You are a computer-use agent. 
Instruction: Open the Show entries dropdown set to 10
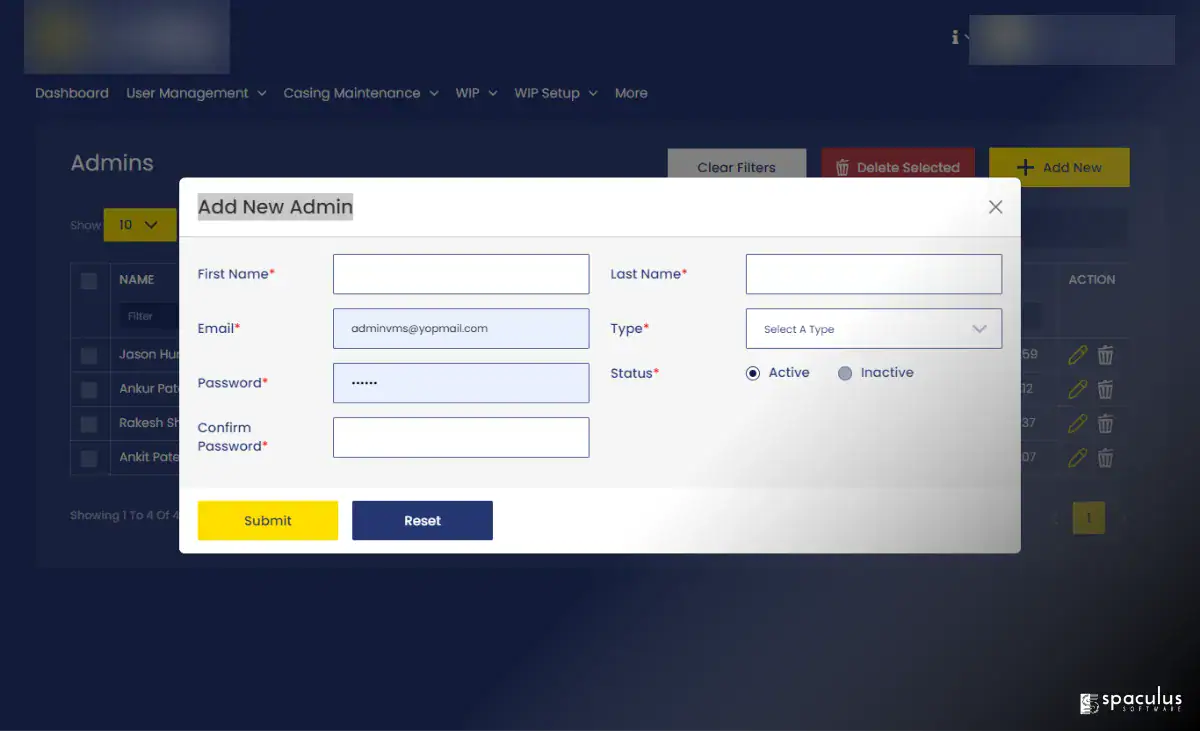[x=140, y=225]
